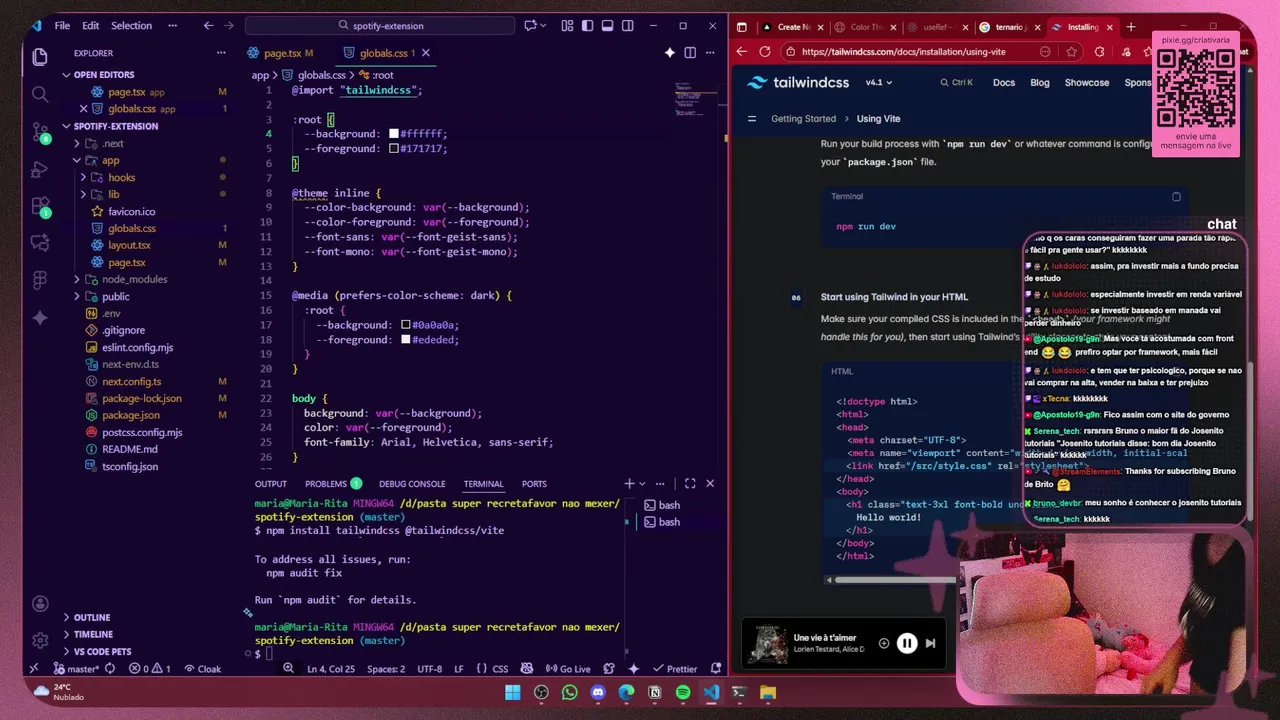Open the Explorer view in the activity bar
This screenshot has width=1280, height=720.
[x=40, y=57]
